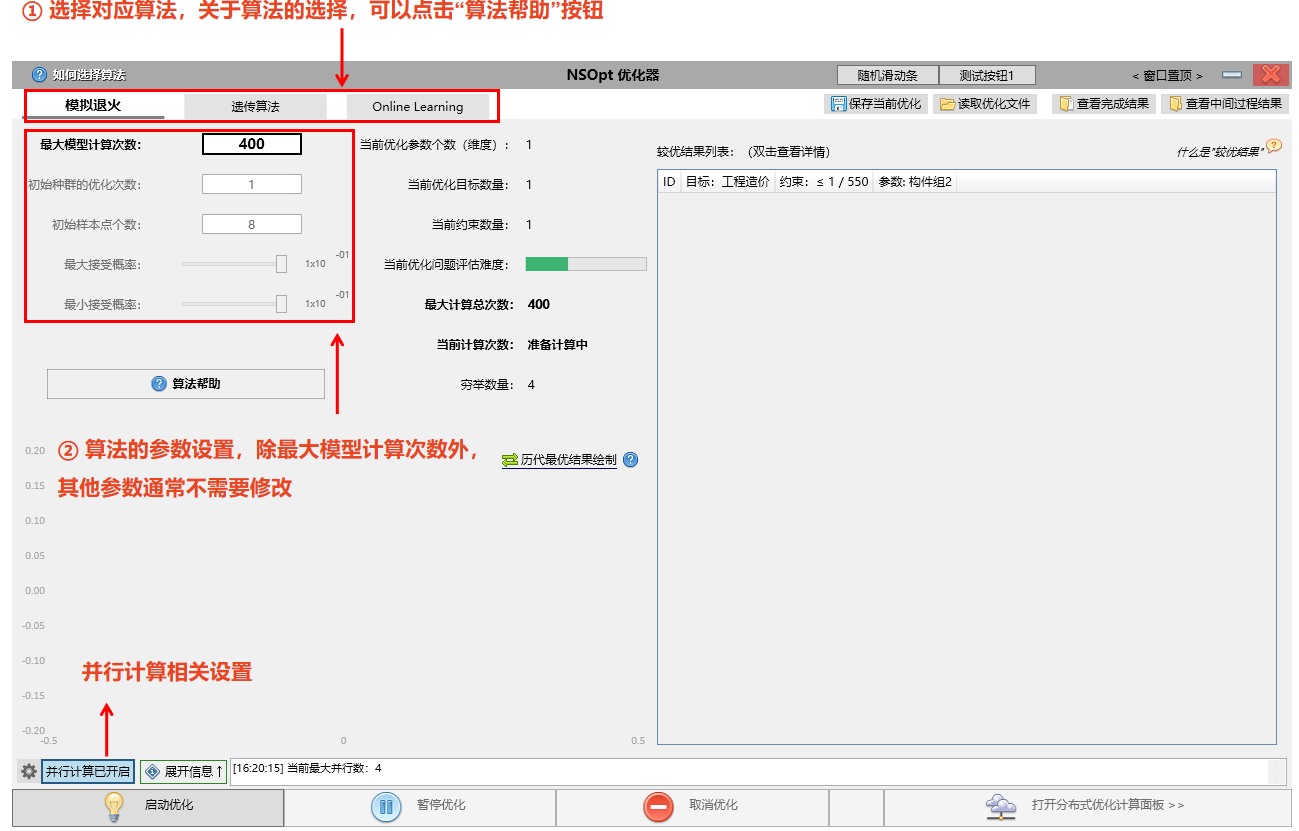1299x831 pixels.
Task: Minimize the NSOpt window
Action: (1232, 75)
